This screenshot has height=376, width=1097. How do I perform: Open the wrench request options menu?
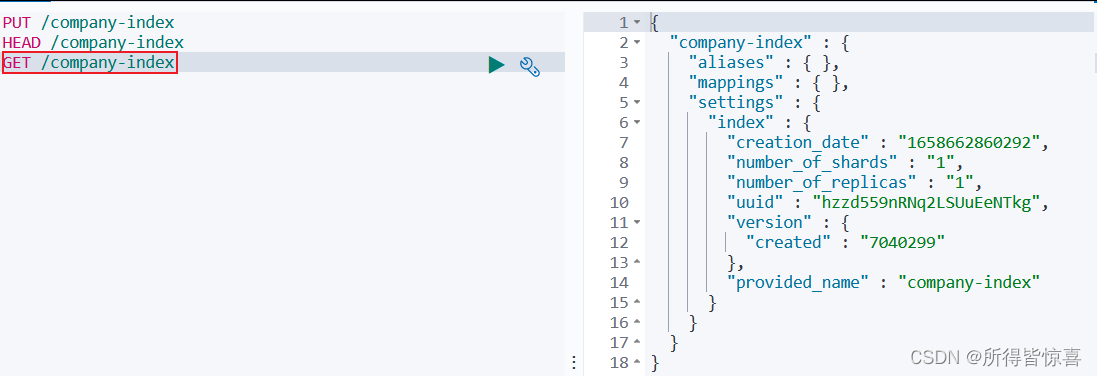point(530,67)
